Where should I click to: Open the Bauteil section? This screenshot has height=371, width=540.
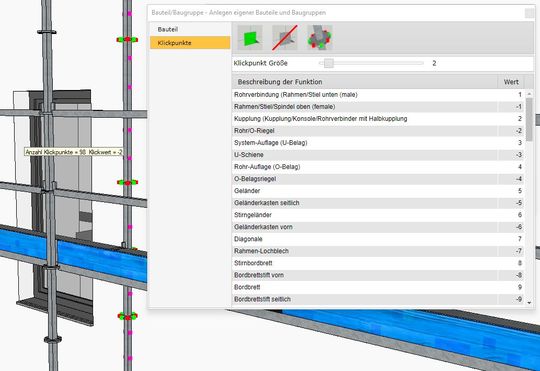click(190, 29)
